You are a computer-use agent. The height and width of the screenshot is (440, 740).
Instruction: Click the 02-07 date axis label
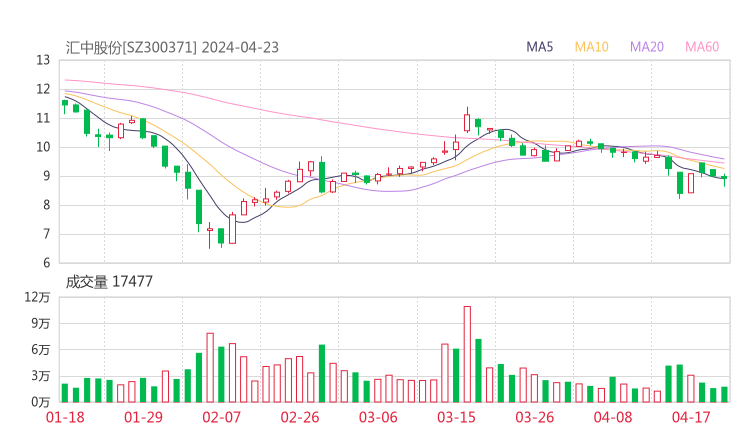click(x=221, y=417)
